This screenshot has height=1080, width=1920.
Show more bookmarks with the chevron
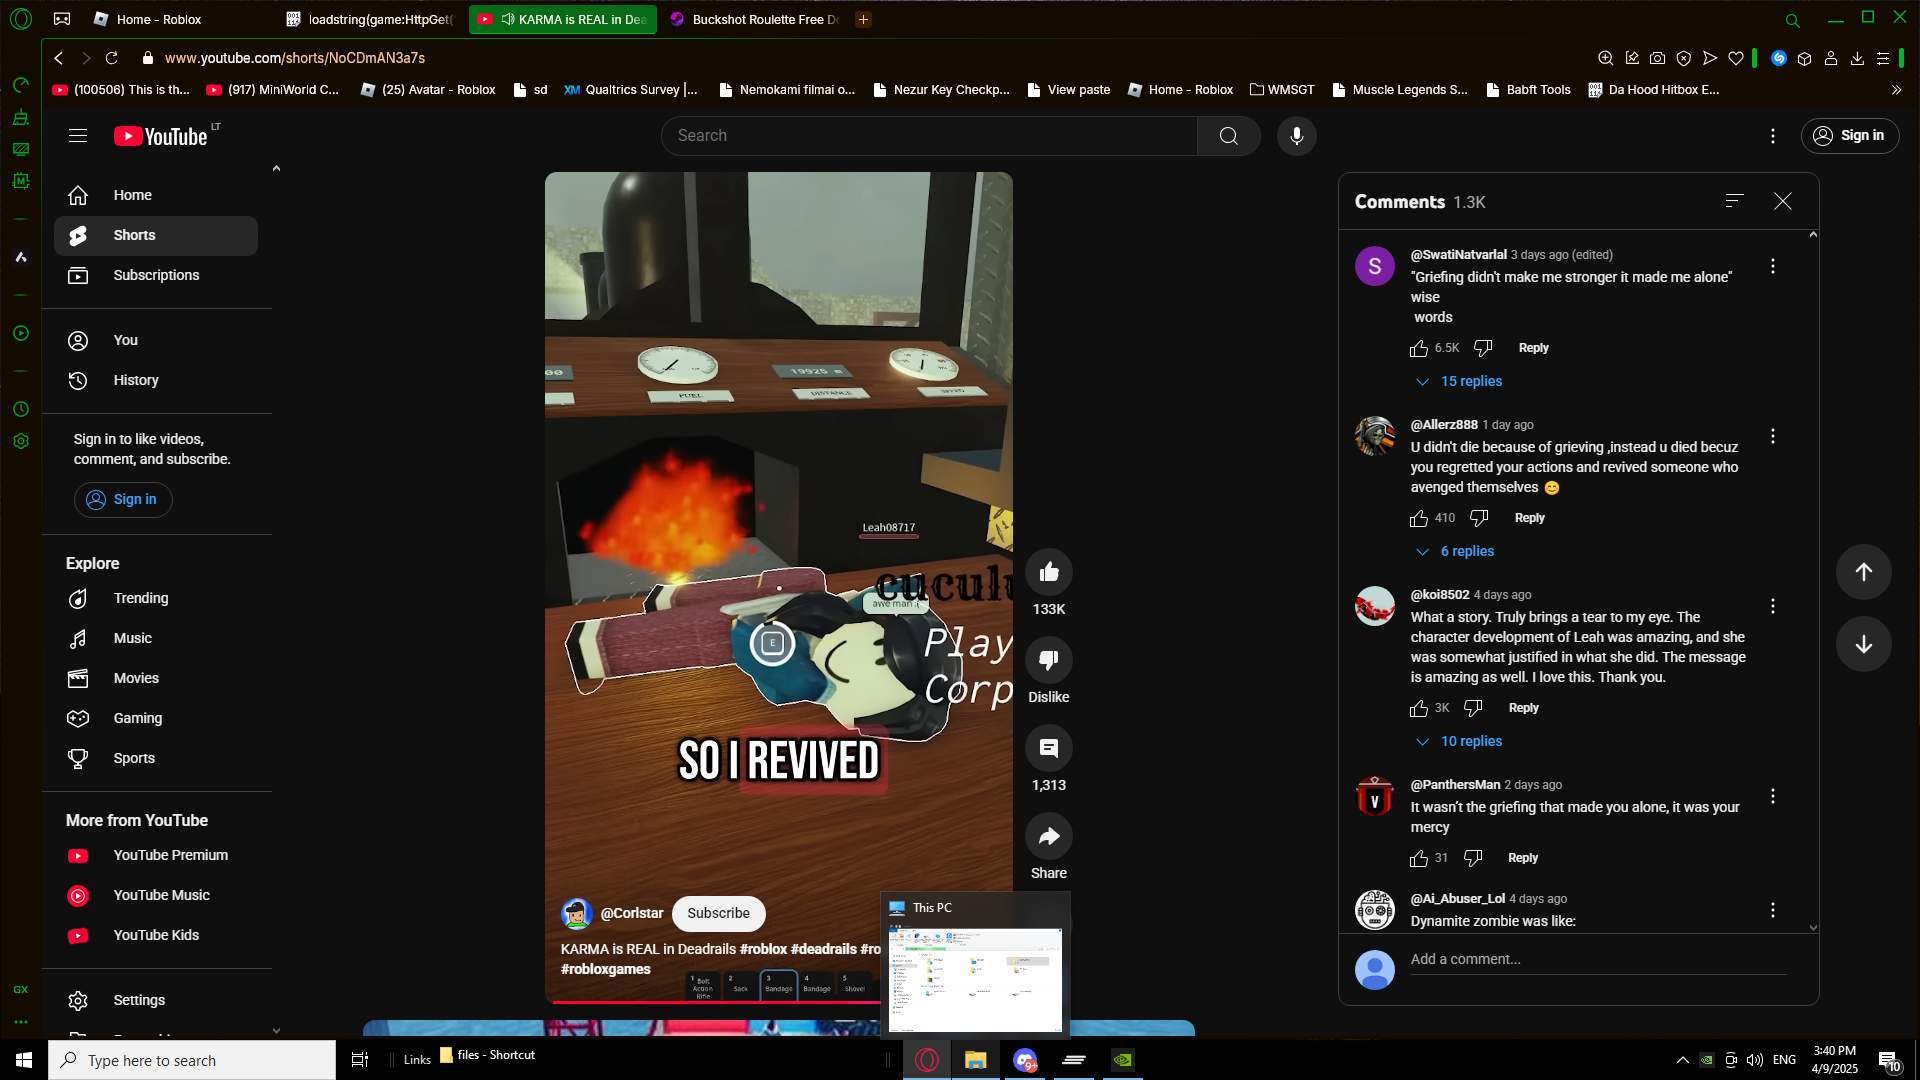click(1896, 89)
